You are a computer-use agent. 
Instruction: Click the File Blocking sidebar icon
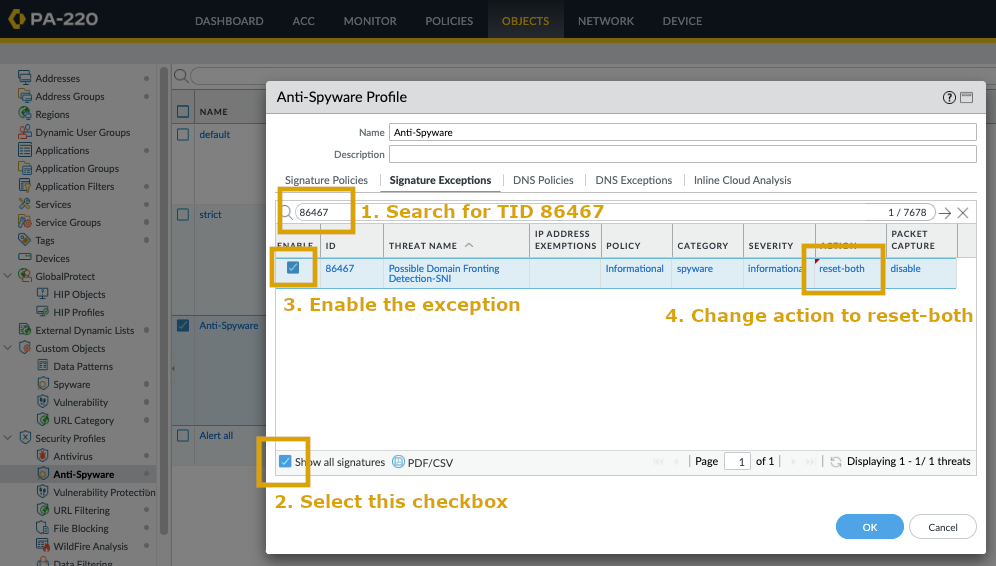tap(43, 528)
